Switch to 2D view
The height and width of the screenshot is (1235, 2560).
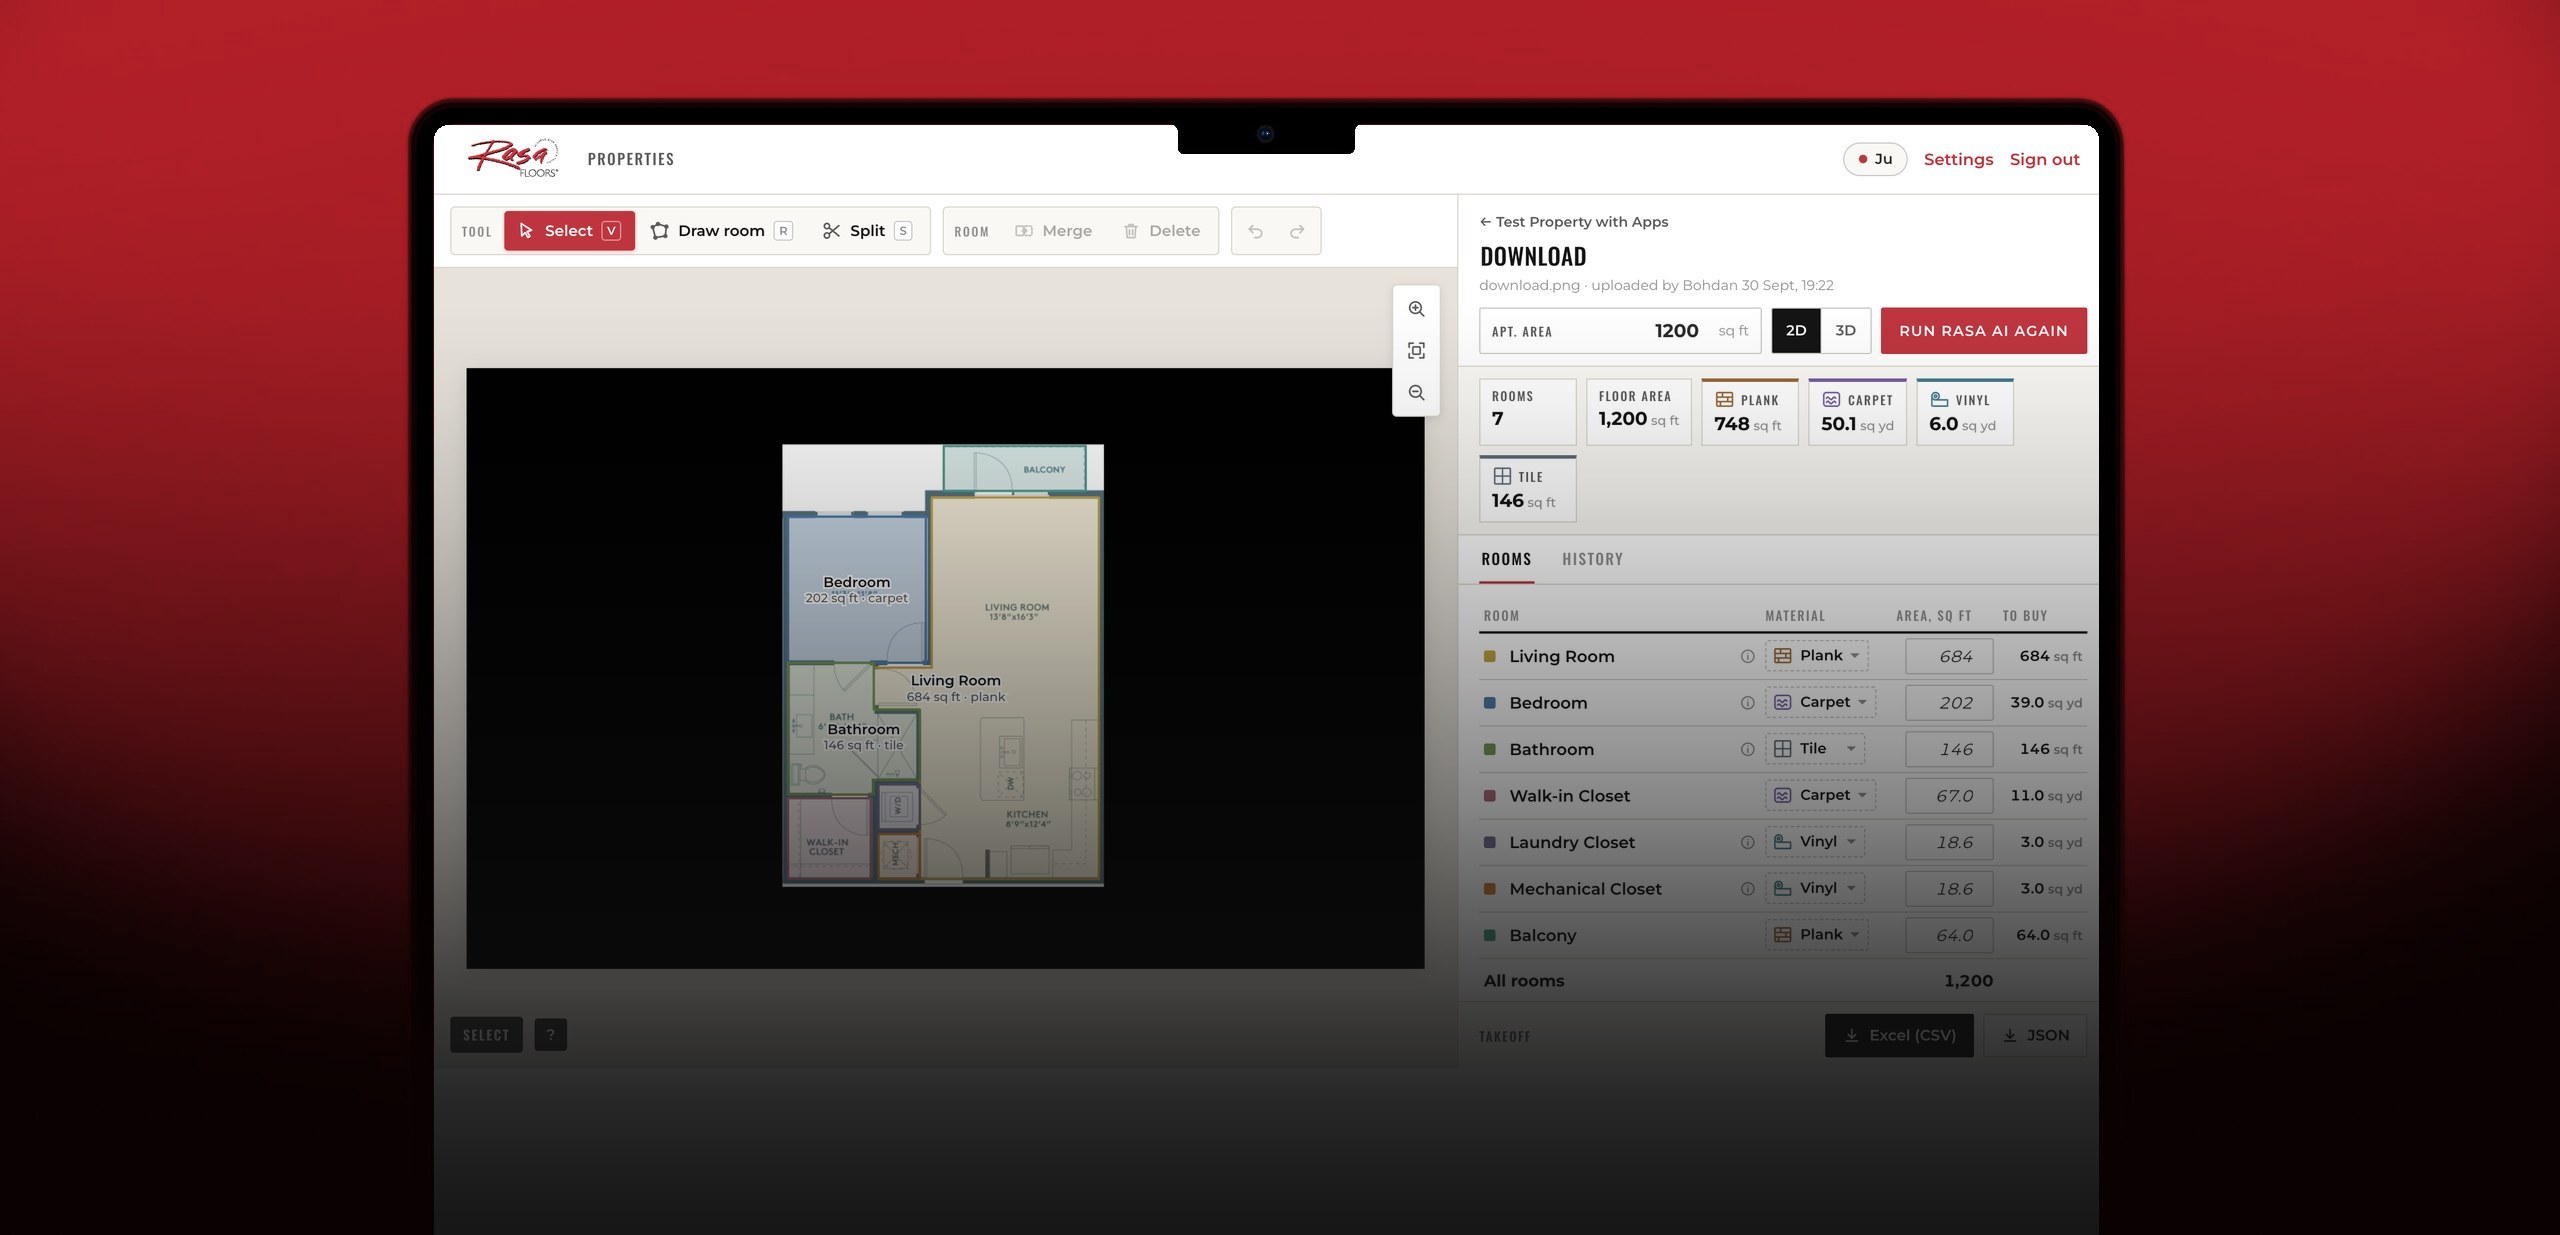click(1796, 331)
